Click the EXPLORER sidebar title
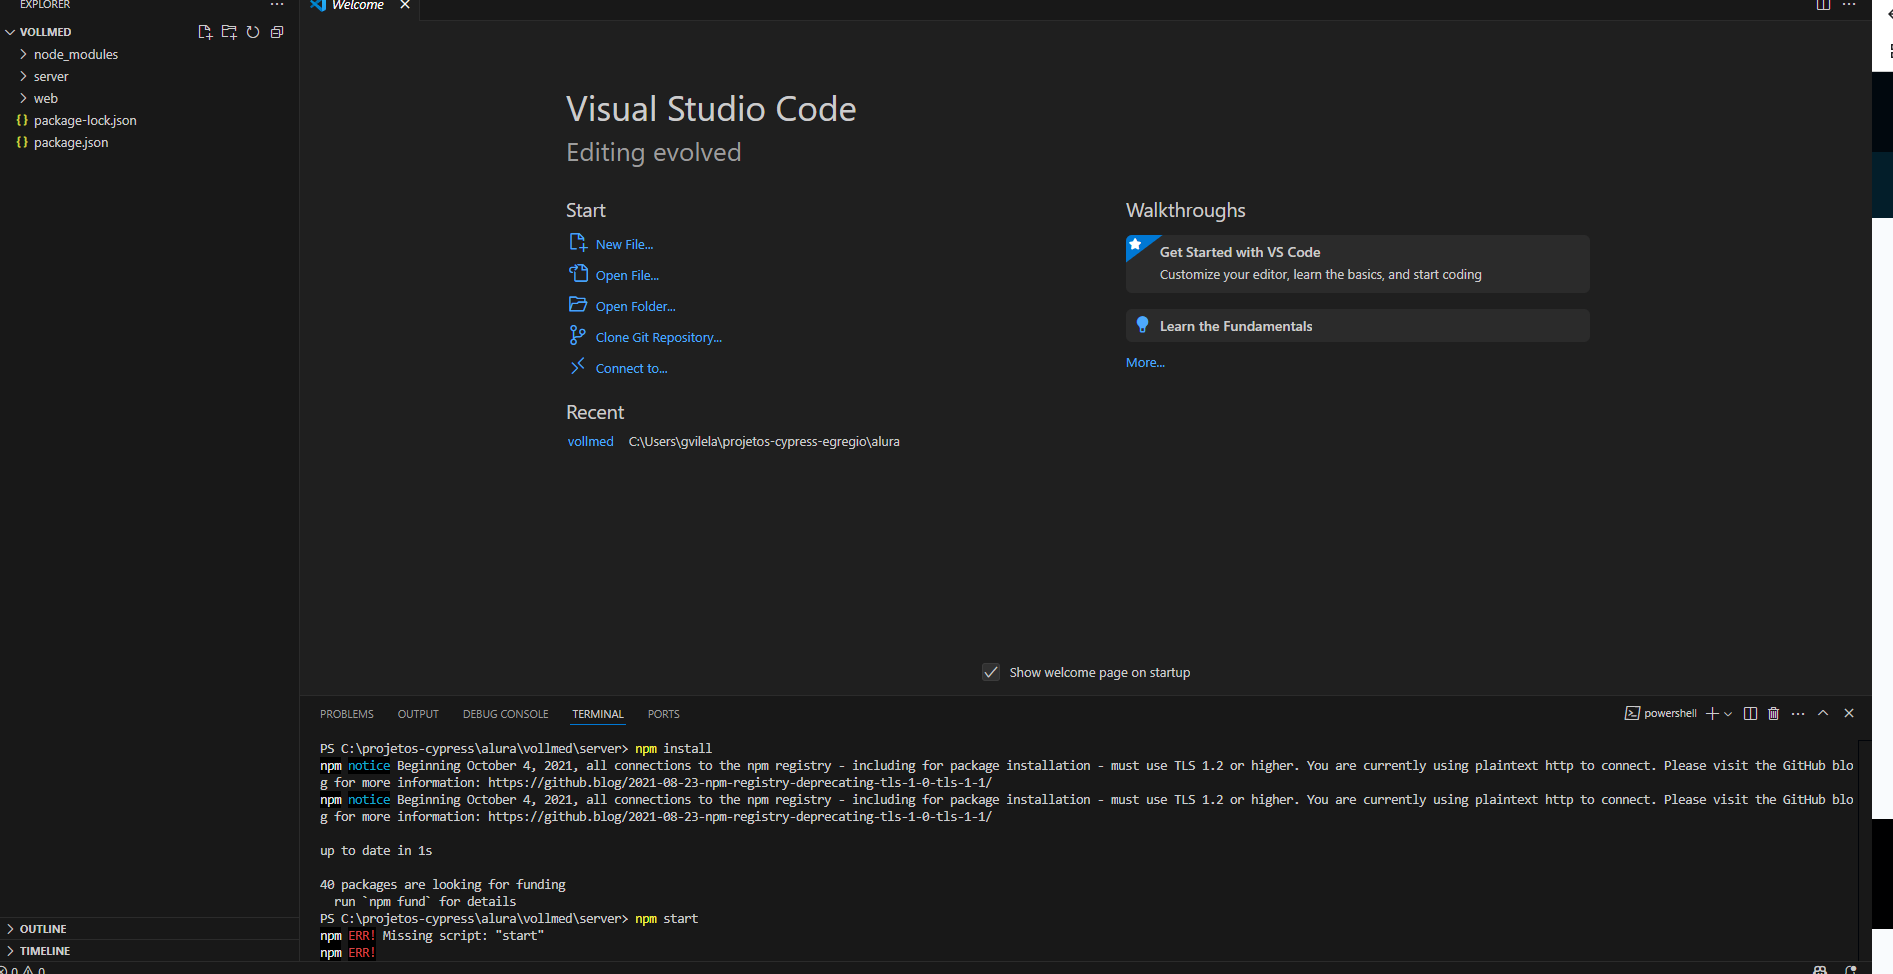 (x=45, y=5)
